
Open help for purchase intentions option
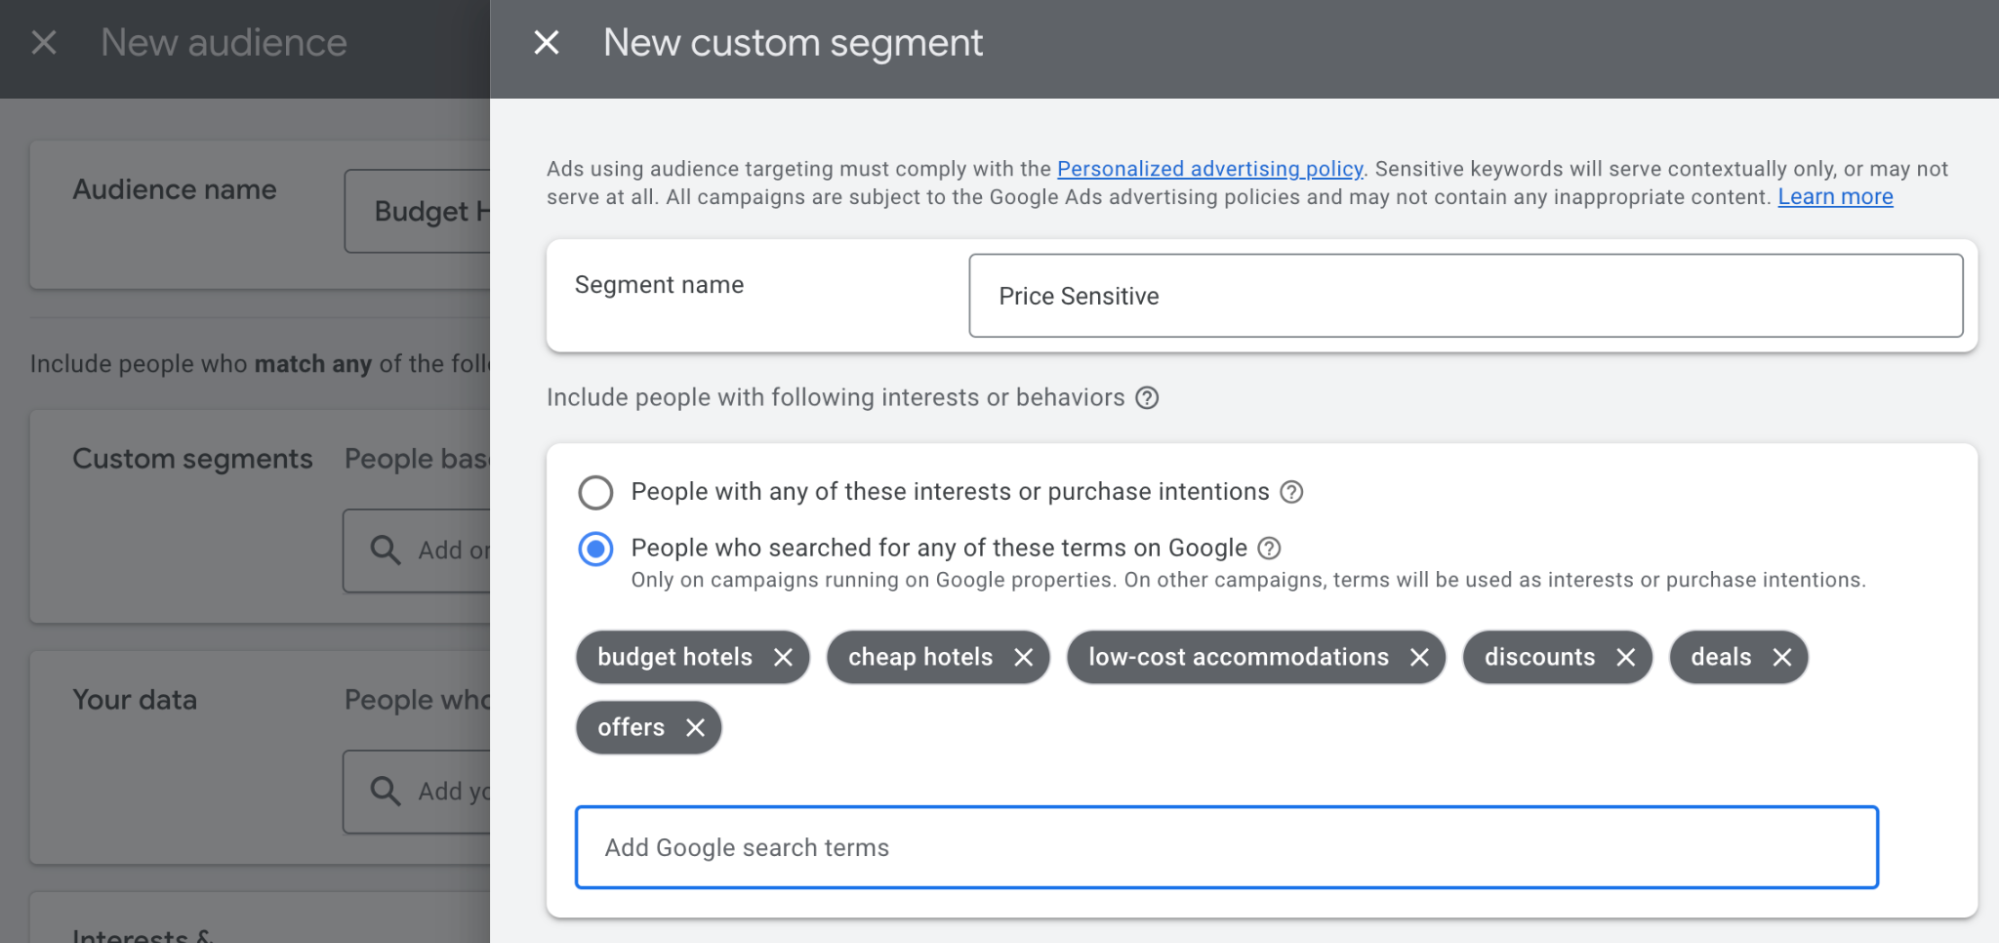[1292, 491]
